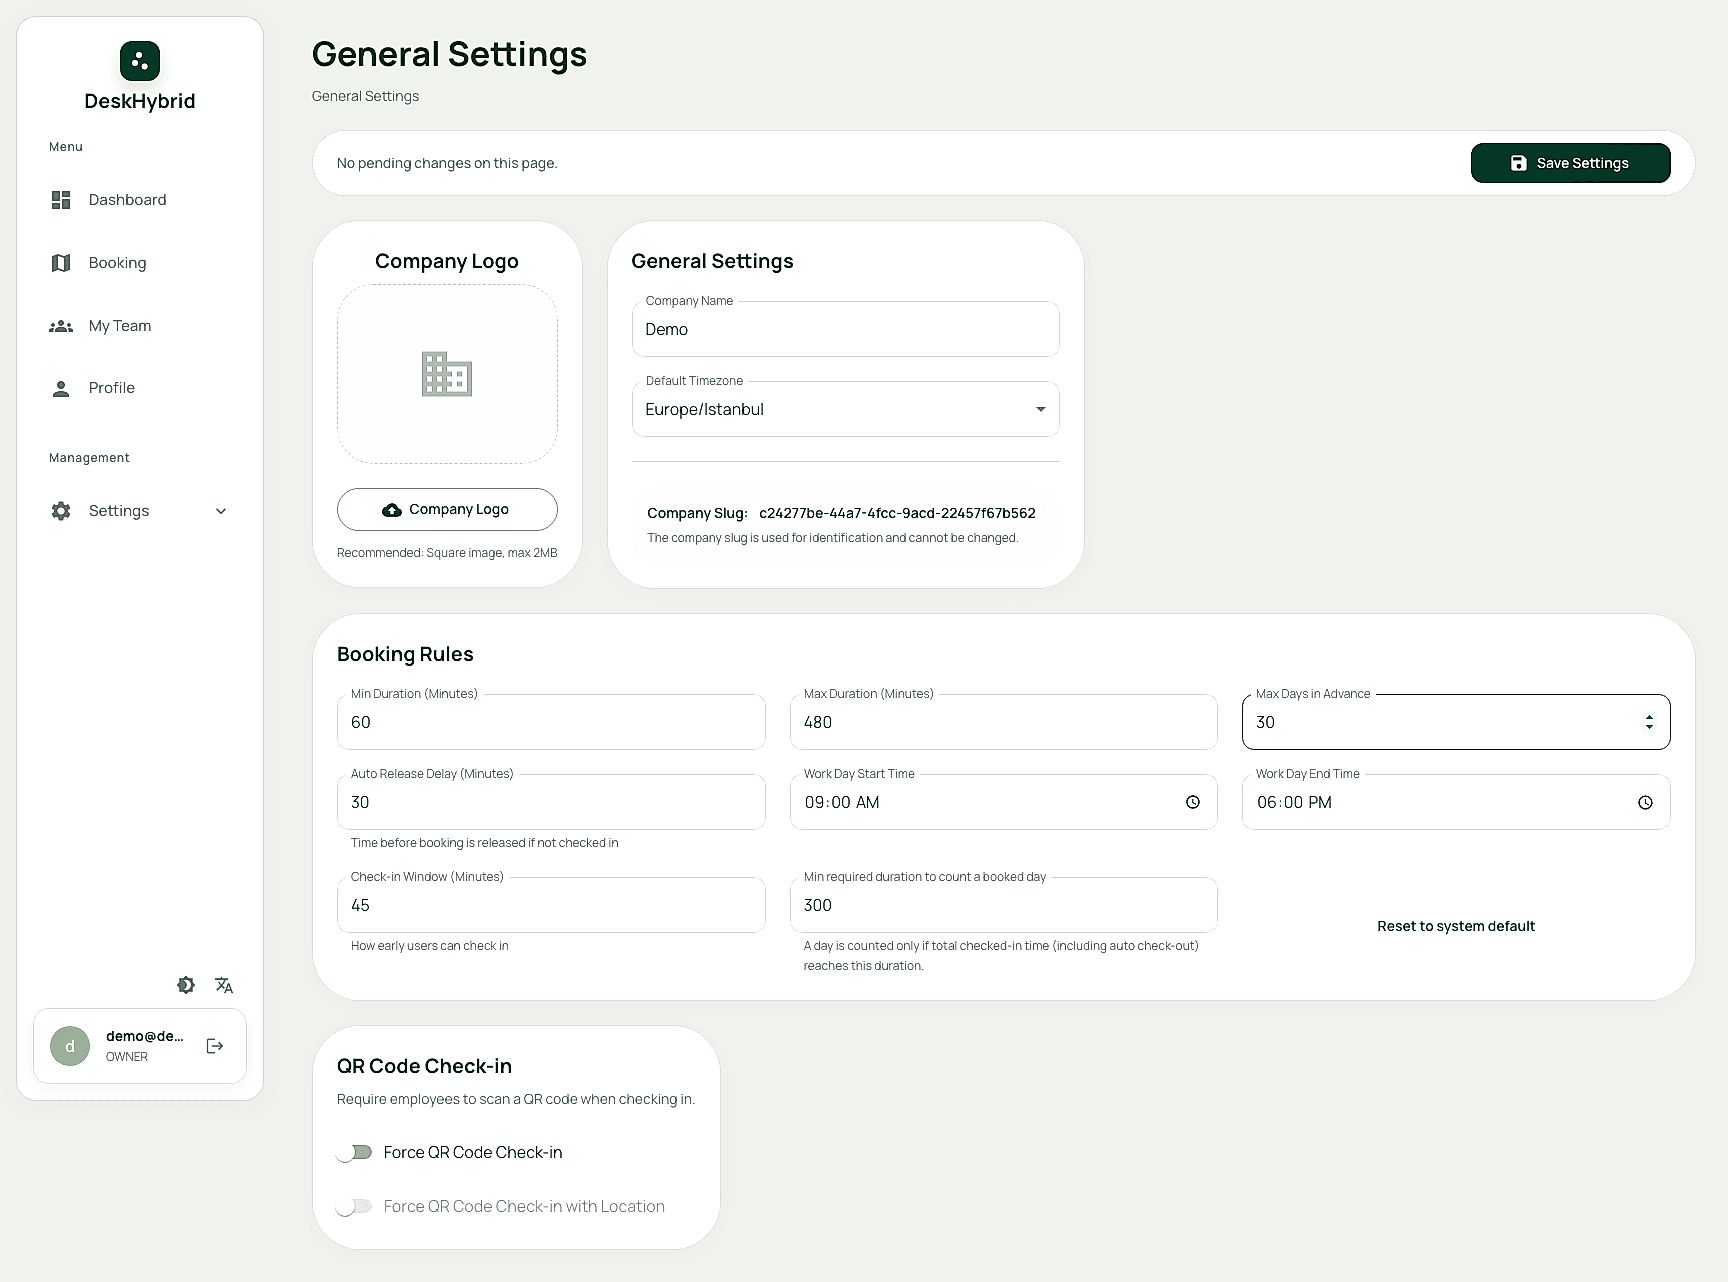Open language options via the translate icon

click(223, 985)
